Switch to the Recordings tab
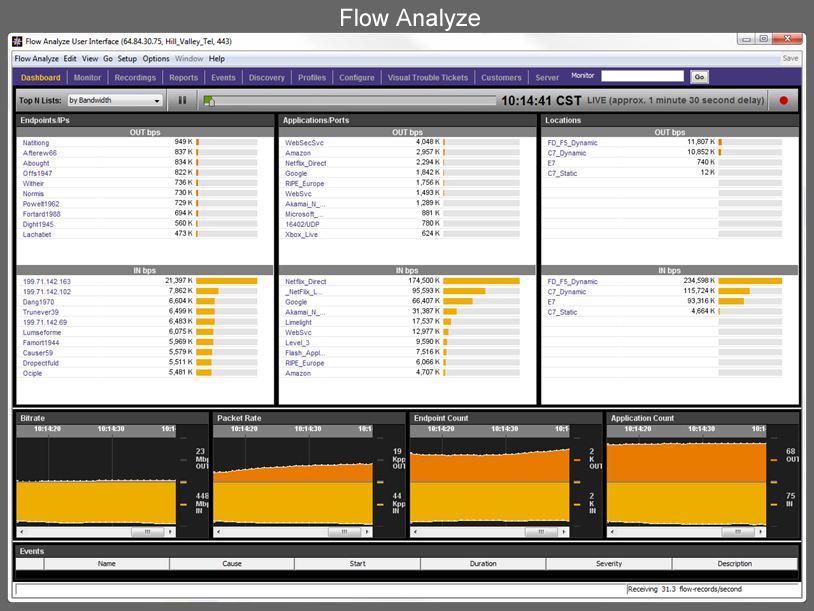 (135, 77)
